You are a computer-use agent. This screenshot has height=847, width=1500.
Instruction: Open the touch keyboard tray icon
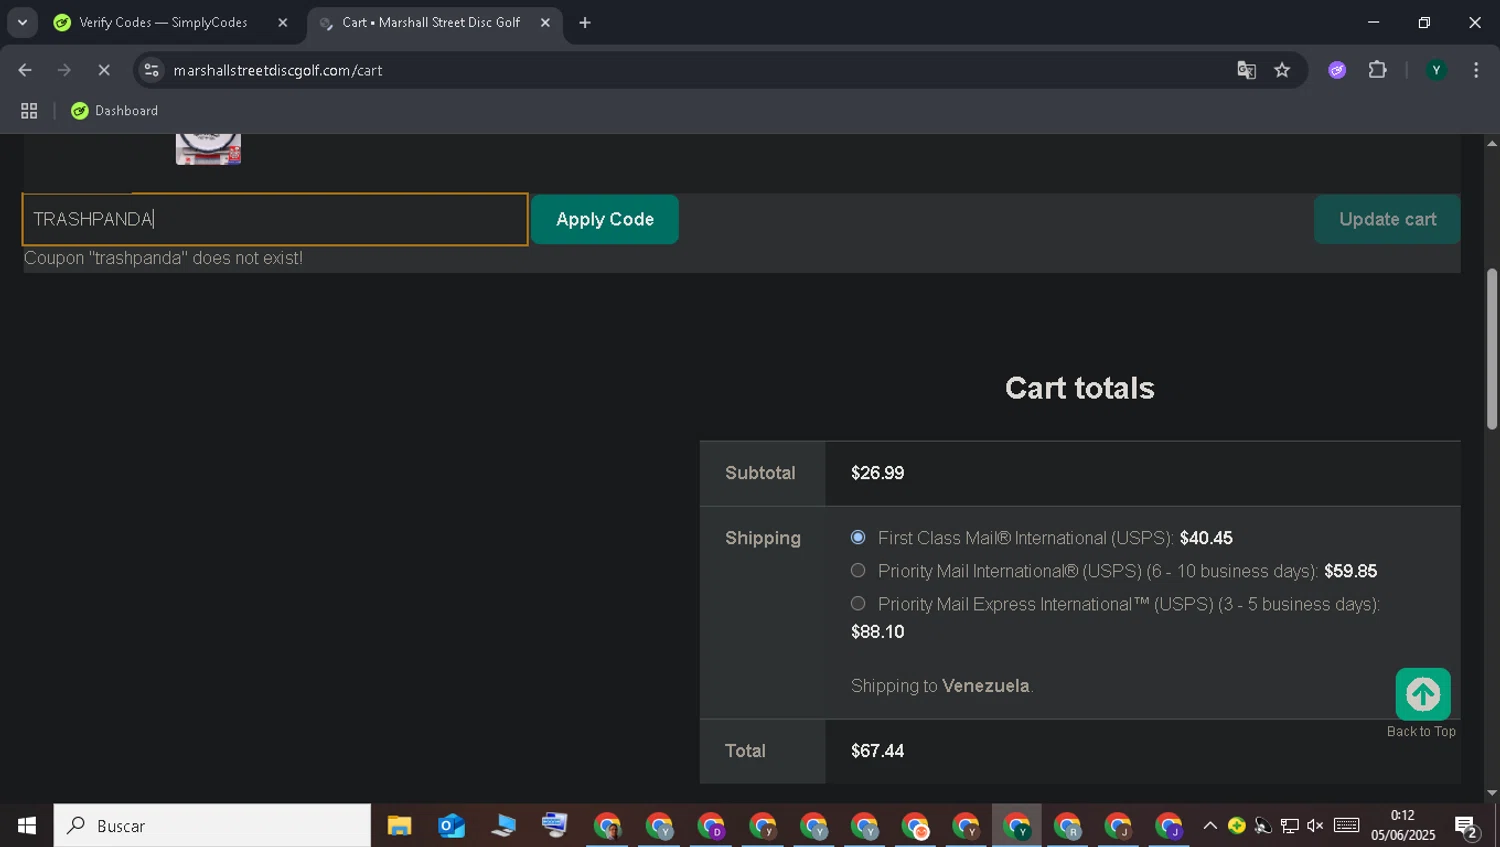tap(1346, 826)
